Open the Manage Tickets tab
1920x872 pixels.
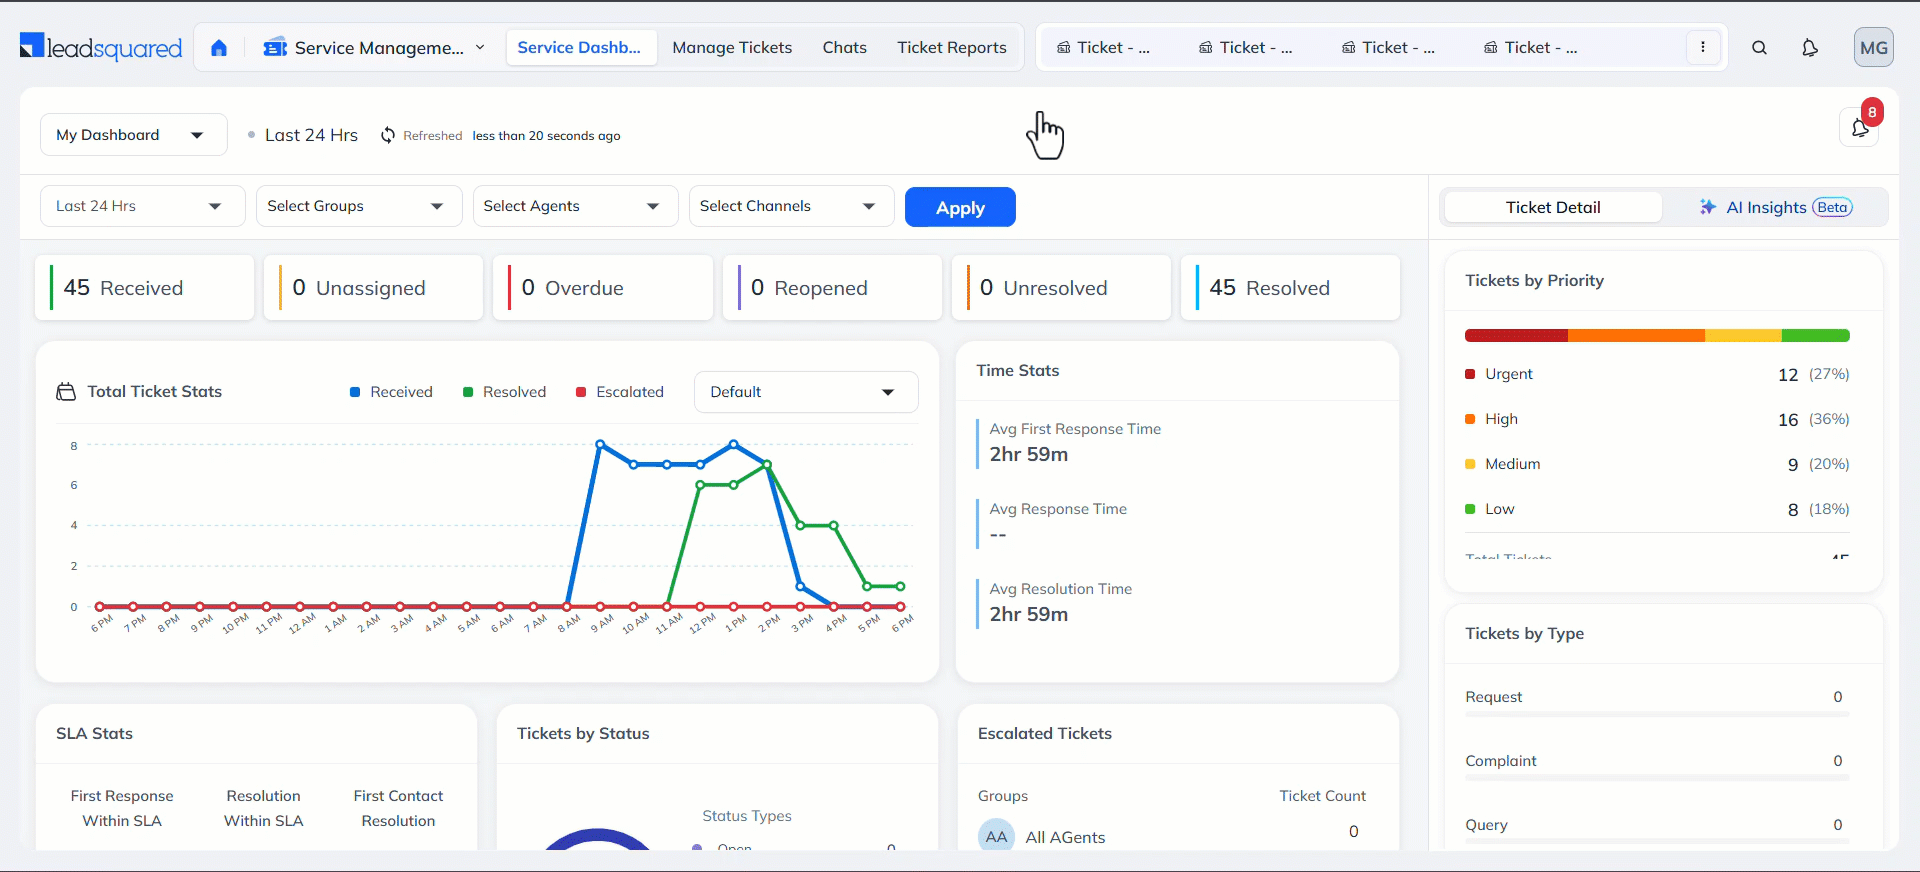click(x=732, y=47)
